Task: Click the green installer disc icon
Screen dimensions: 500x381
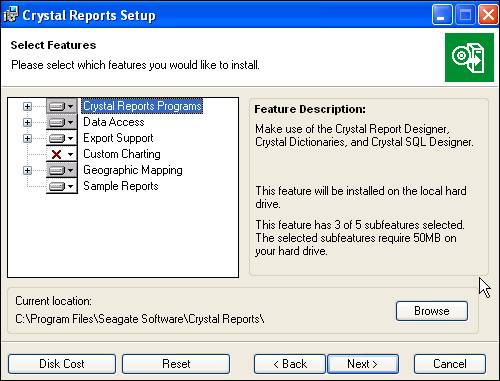Action: tap(469, 57)
